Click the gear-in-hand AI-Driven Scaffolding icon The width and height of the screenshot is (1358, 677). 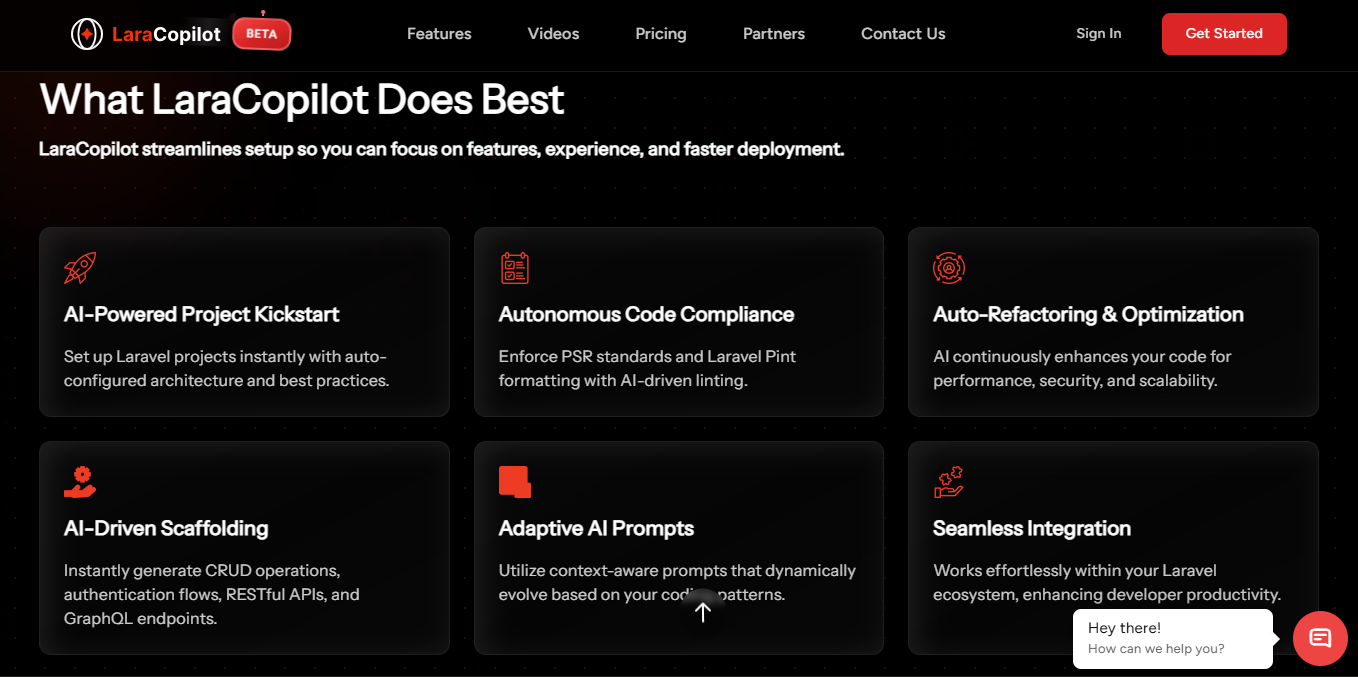(x=80, y=482)
